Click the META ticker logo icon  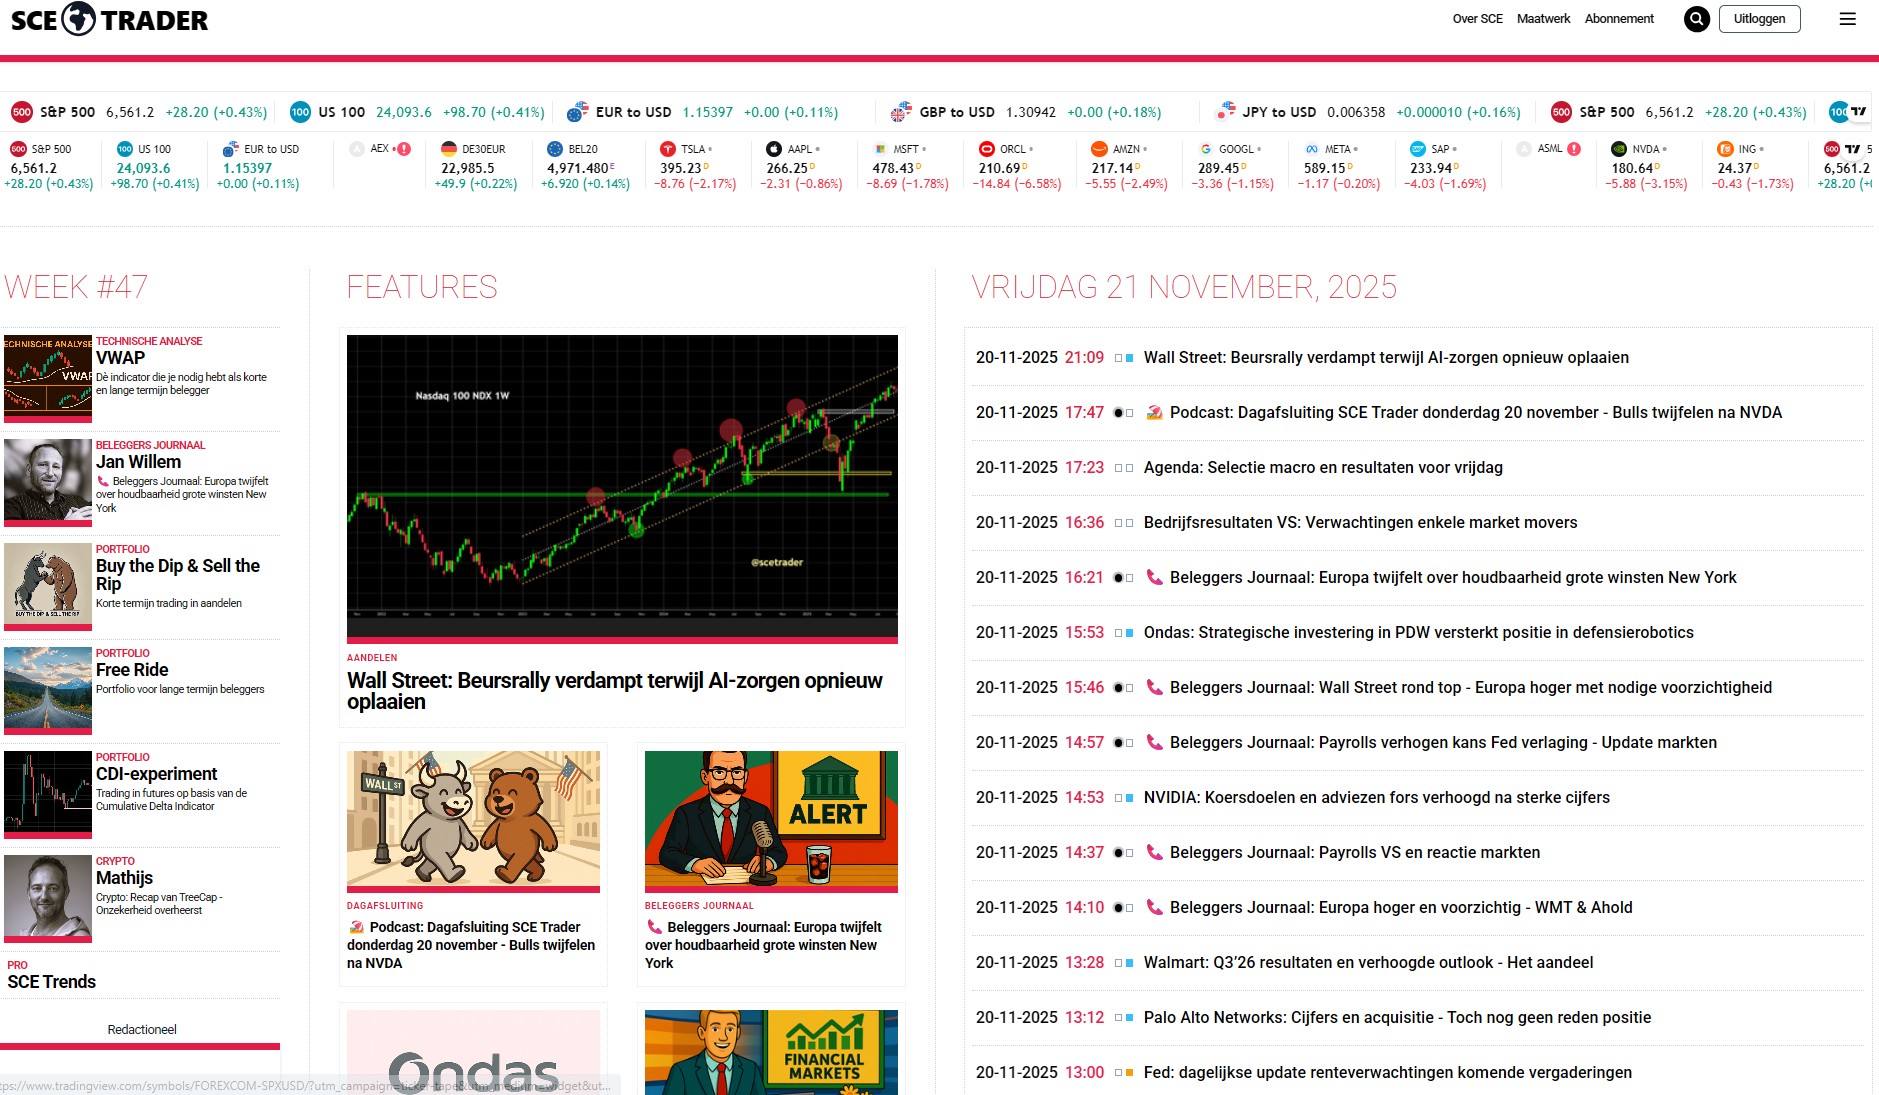[x=1312, y=149]
